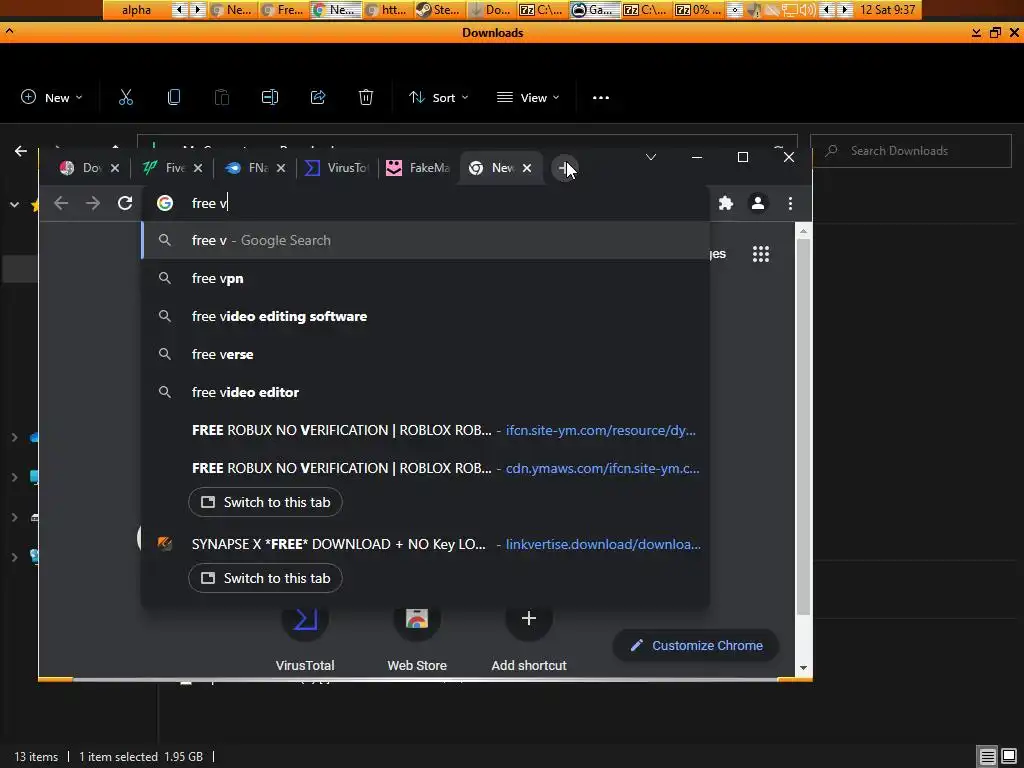Click the network icon in the system tray
Viewport: 1024px width, 768px height.
(x=790, y=10)
